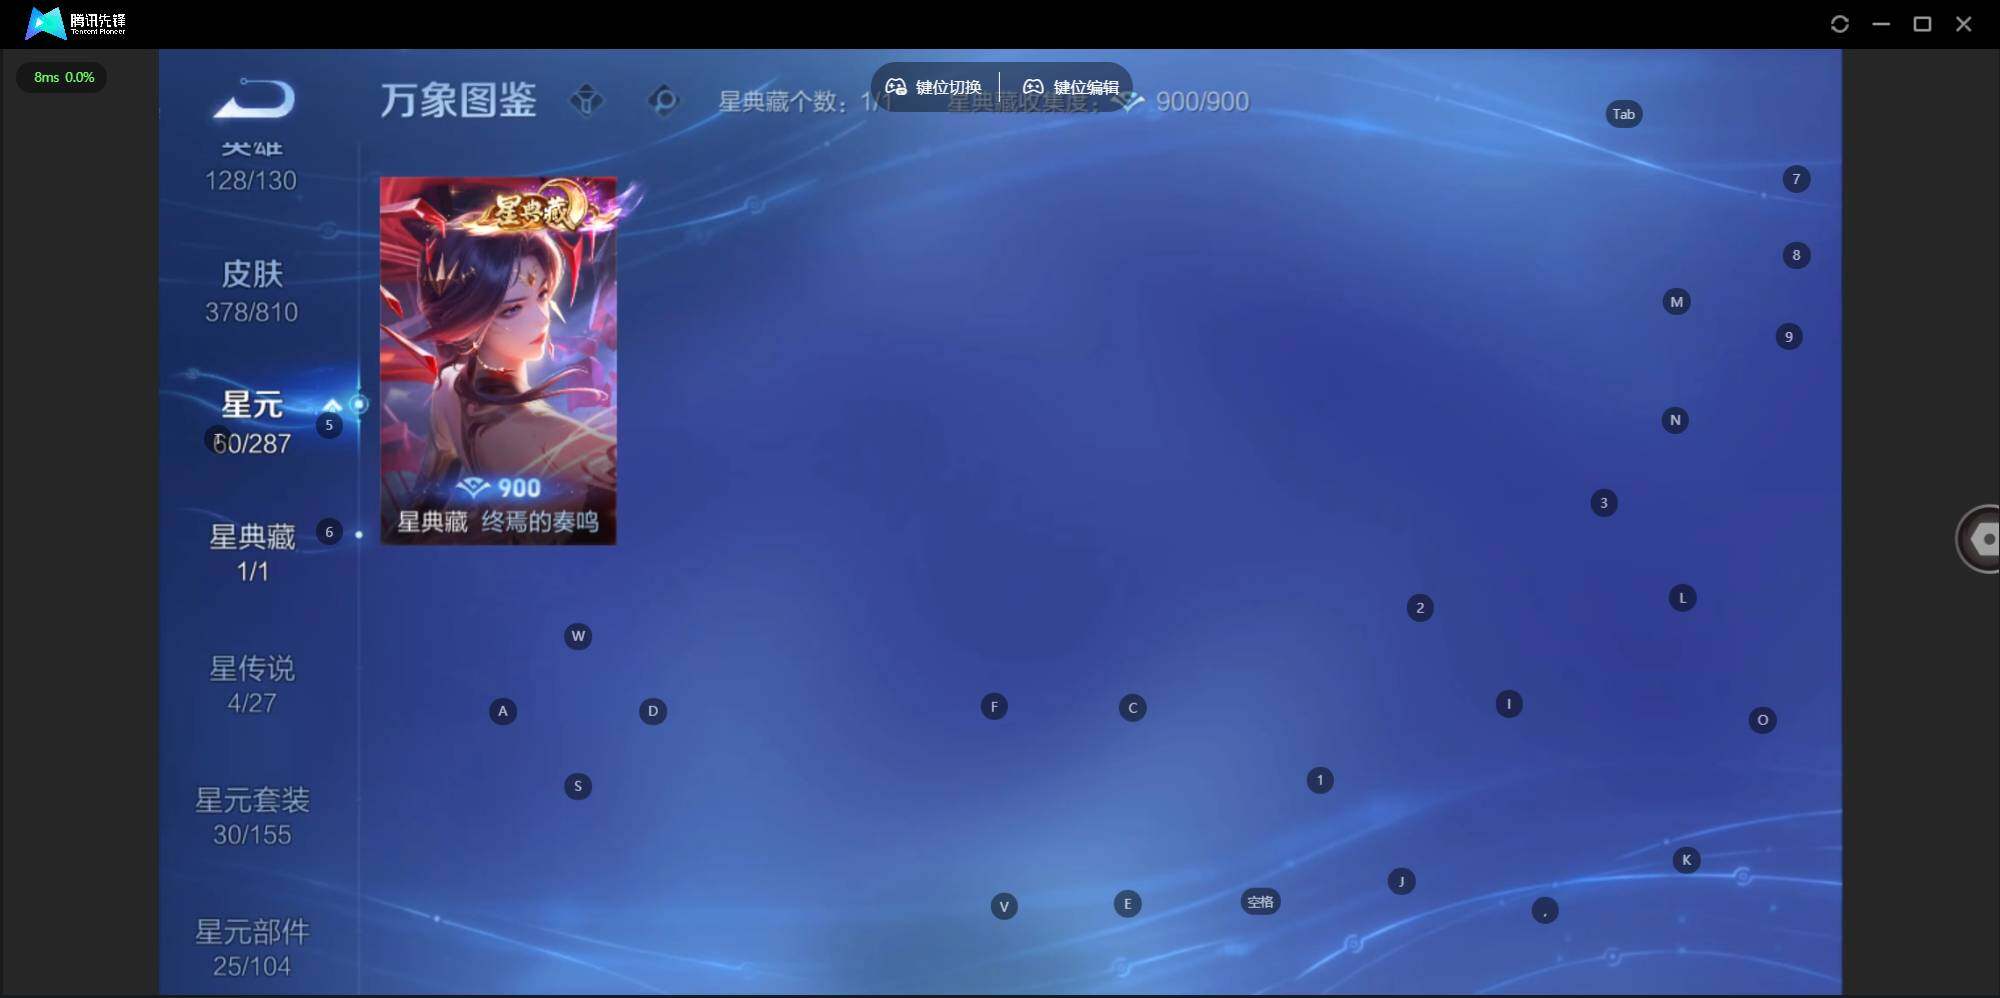Viewport: 2000px width, 998px height.
Task: Click the Tab key mapping marker
Action: click(1624, 114)
